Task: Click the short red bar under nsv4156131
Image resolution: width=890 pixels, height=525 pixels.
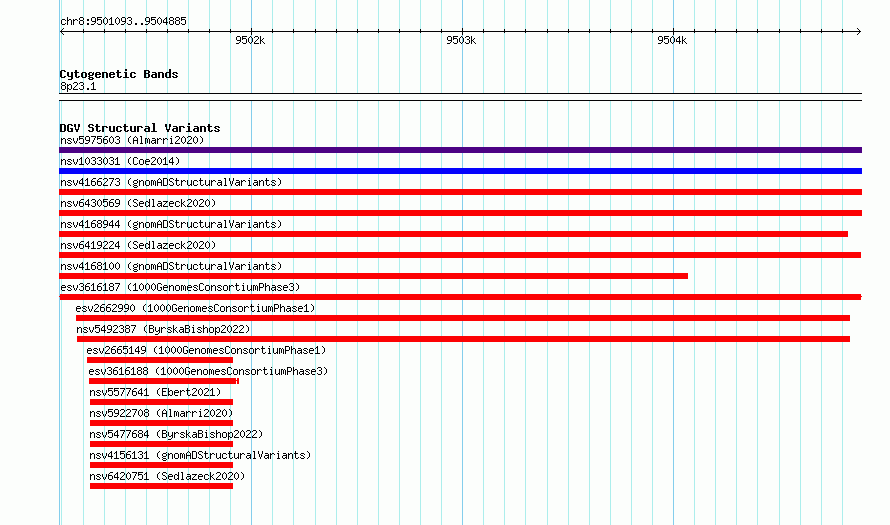Action: pyautogui.click(x=161, y=465)
